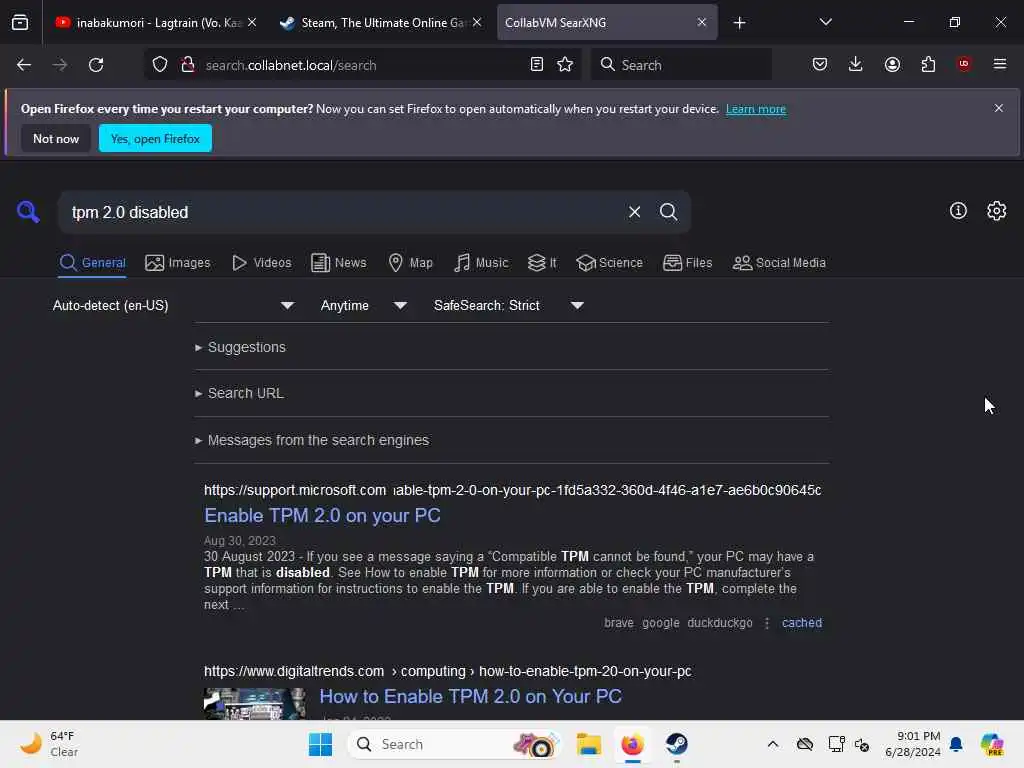This screenshot has height=768, width=1024.
Task: Open How to Enable TPM 2.0 result
Action: [x=470, y=696]
